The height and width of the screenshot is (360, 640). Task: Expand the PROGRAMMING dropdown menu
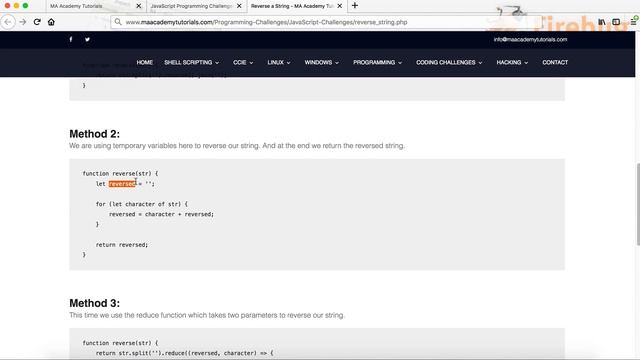(x=378, y=62)
